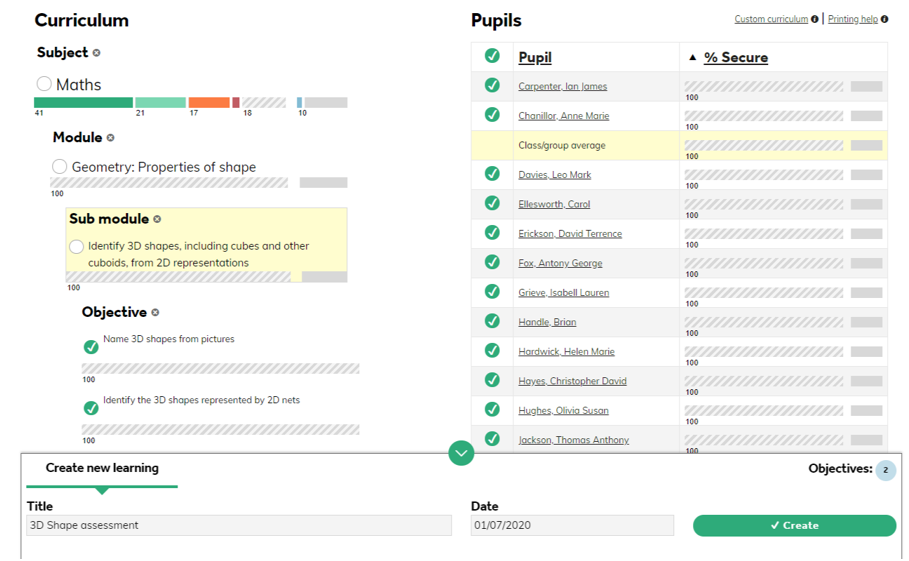909x561 pixels.
Task: Click the info icon beside Printing help
Action: 885,19
